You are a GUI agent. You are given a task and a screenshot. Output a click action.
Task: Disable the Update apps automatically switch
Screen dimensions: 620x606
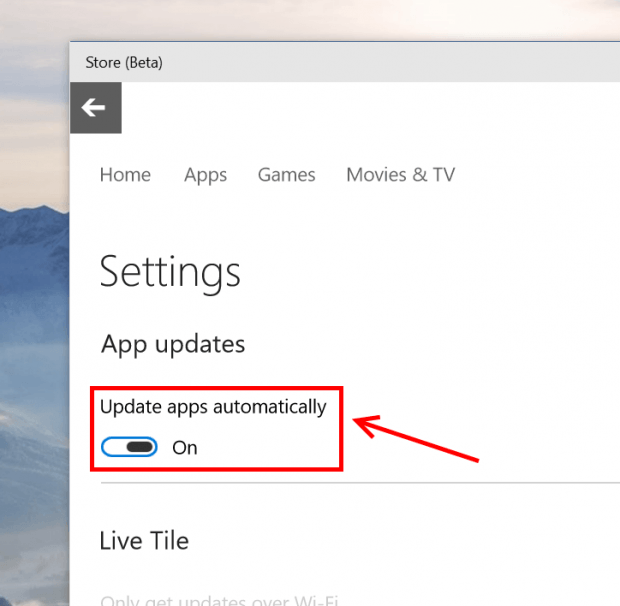point(130,447)
